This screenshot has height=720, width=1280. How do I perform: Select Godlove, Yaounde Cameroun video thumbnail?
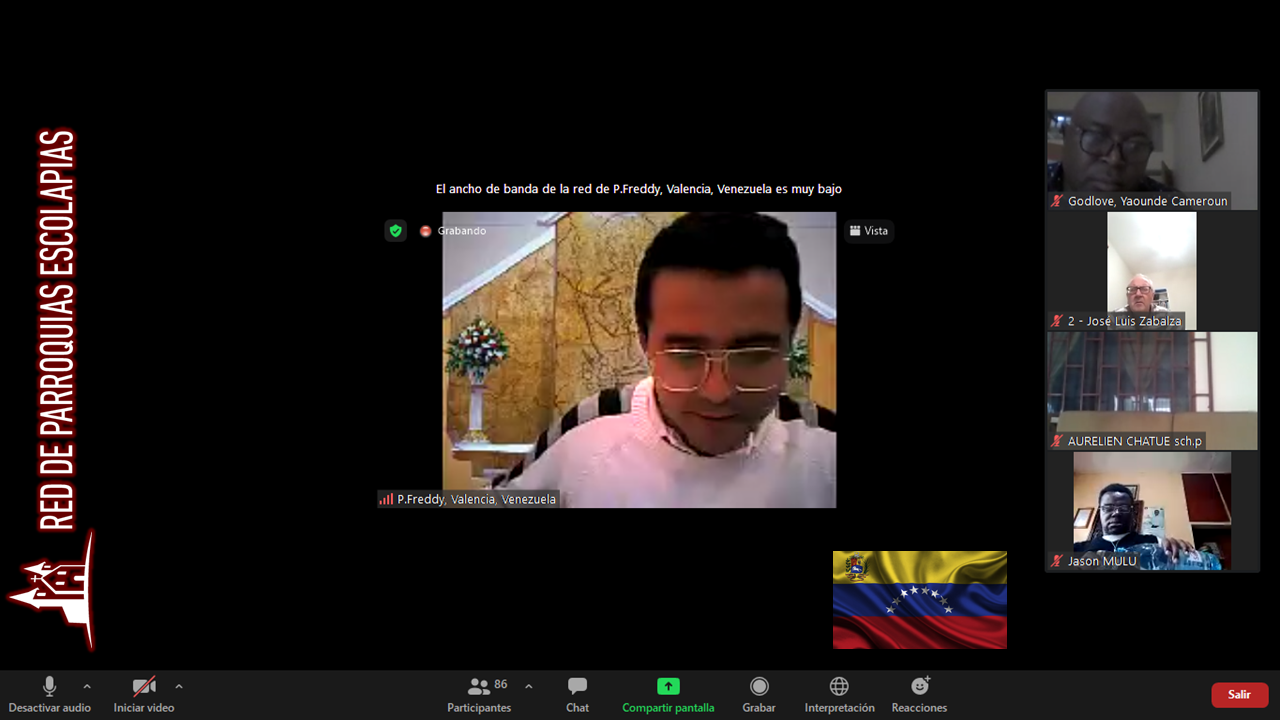1151,145
